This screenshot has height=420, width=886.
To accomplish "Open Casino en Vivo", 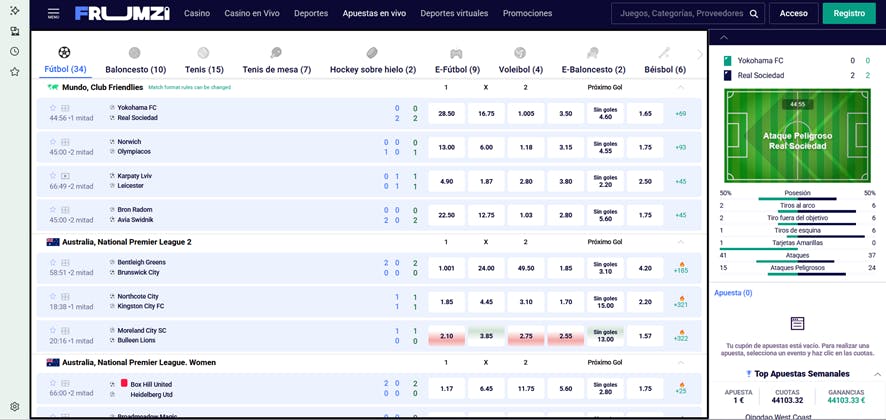I will tap(252, 14).
